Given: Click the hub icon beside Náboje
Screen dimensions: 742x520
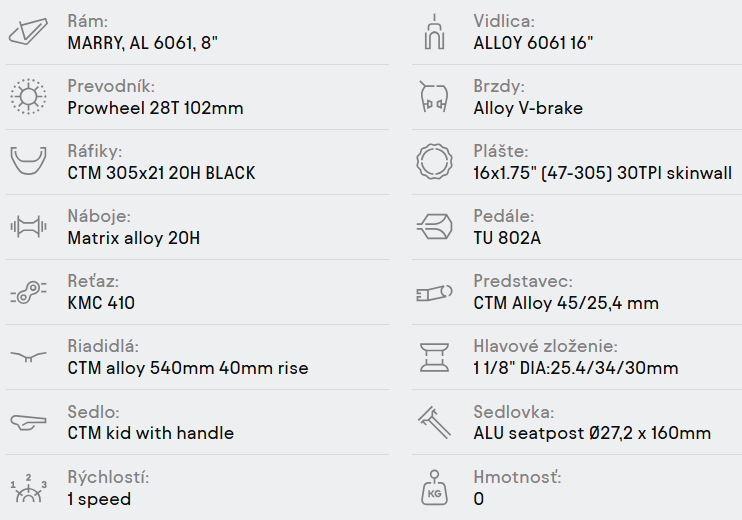Looking at the screenshot, I should tap(28, 227).
